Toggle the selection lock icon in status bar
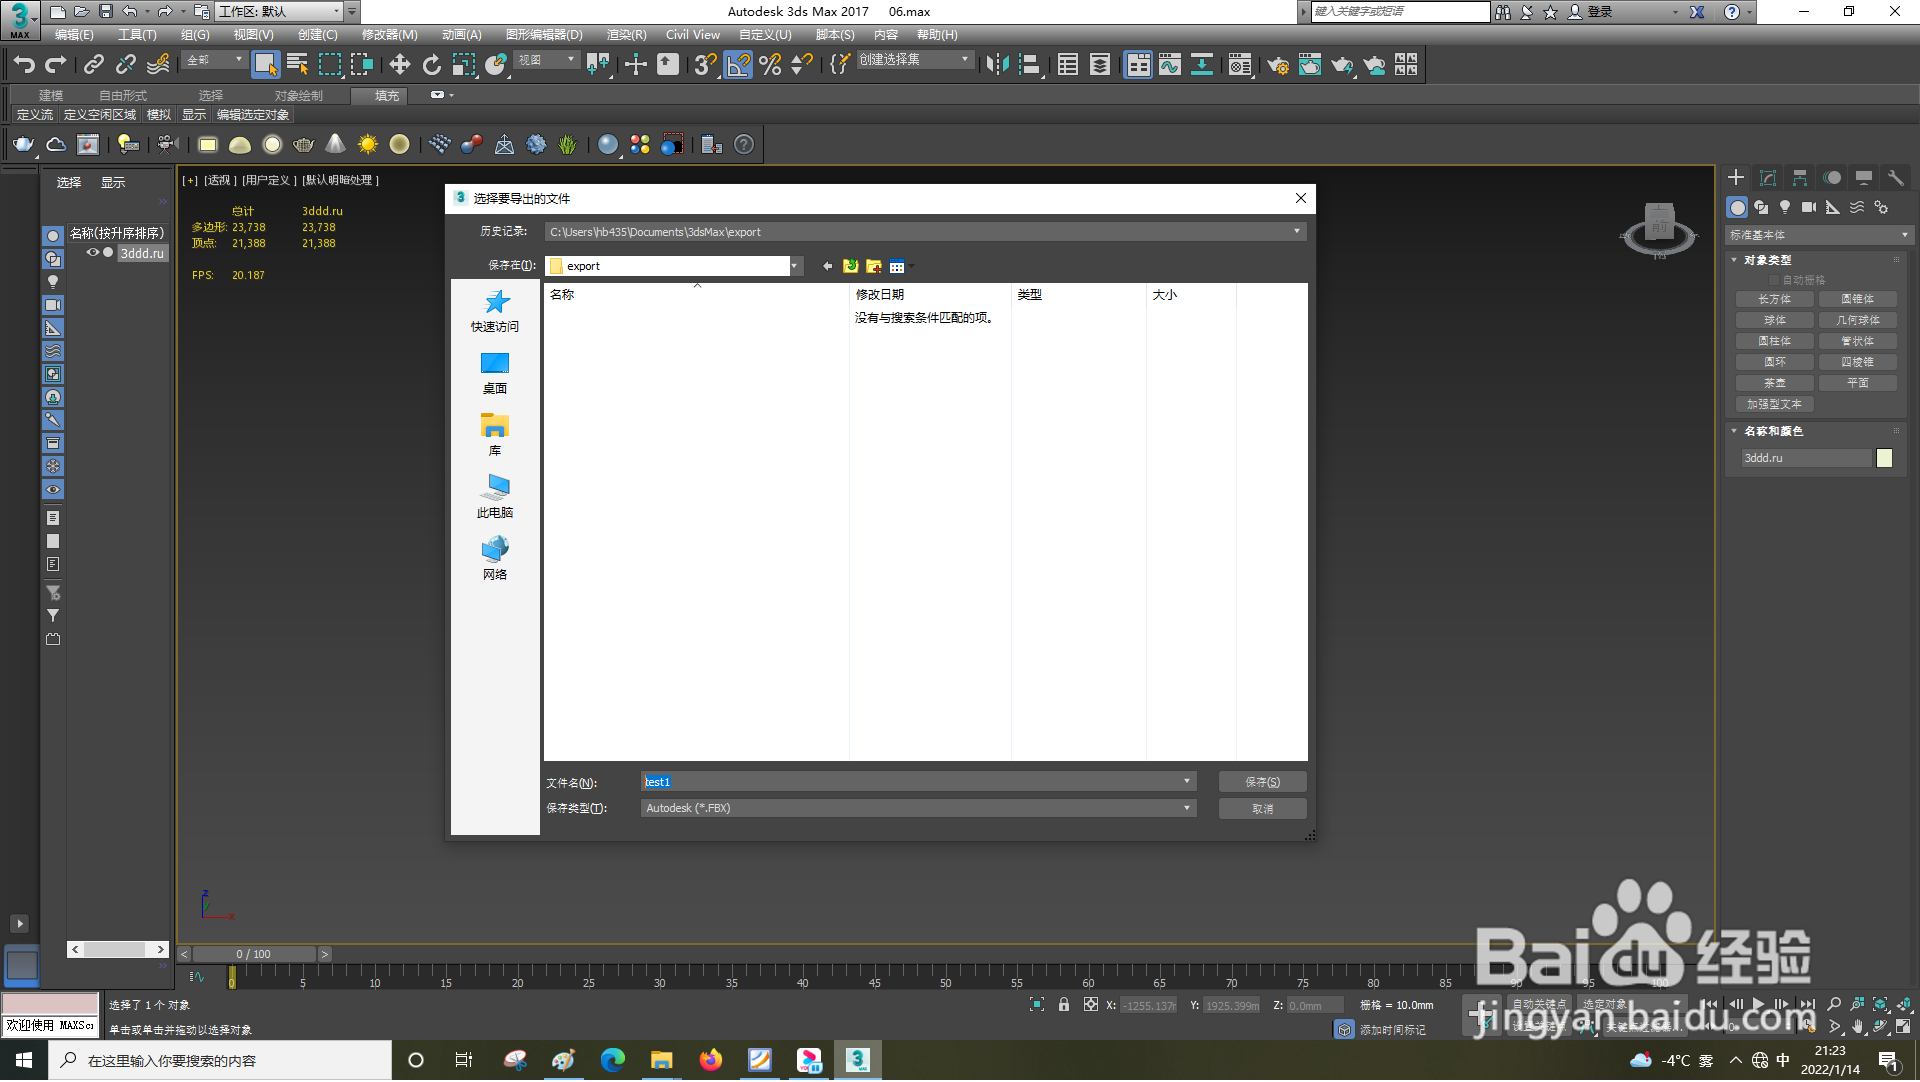 click(x=1064, y=1005)
